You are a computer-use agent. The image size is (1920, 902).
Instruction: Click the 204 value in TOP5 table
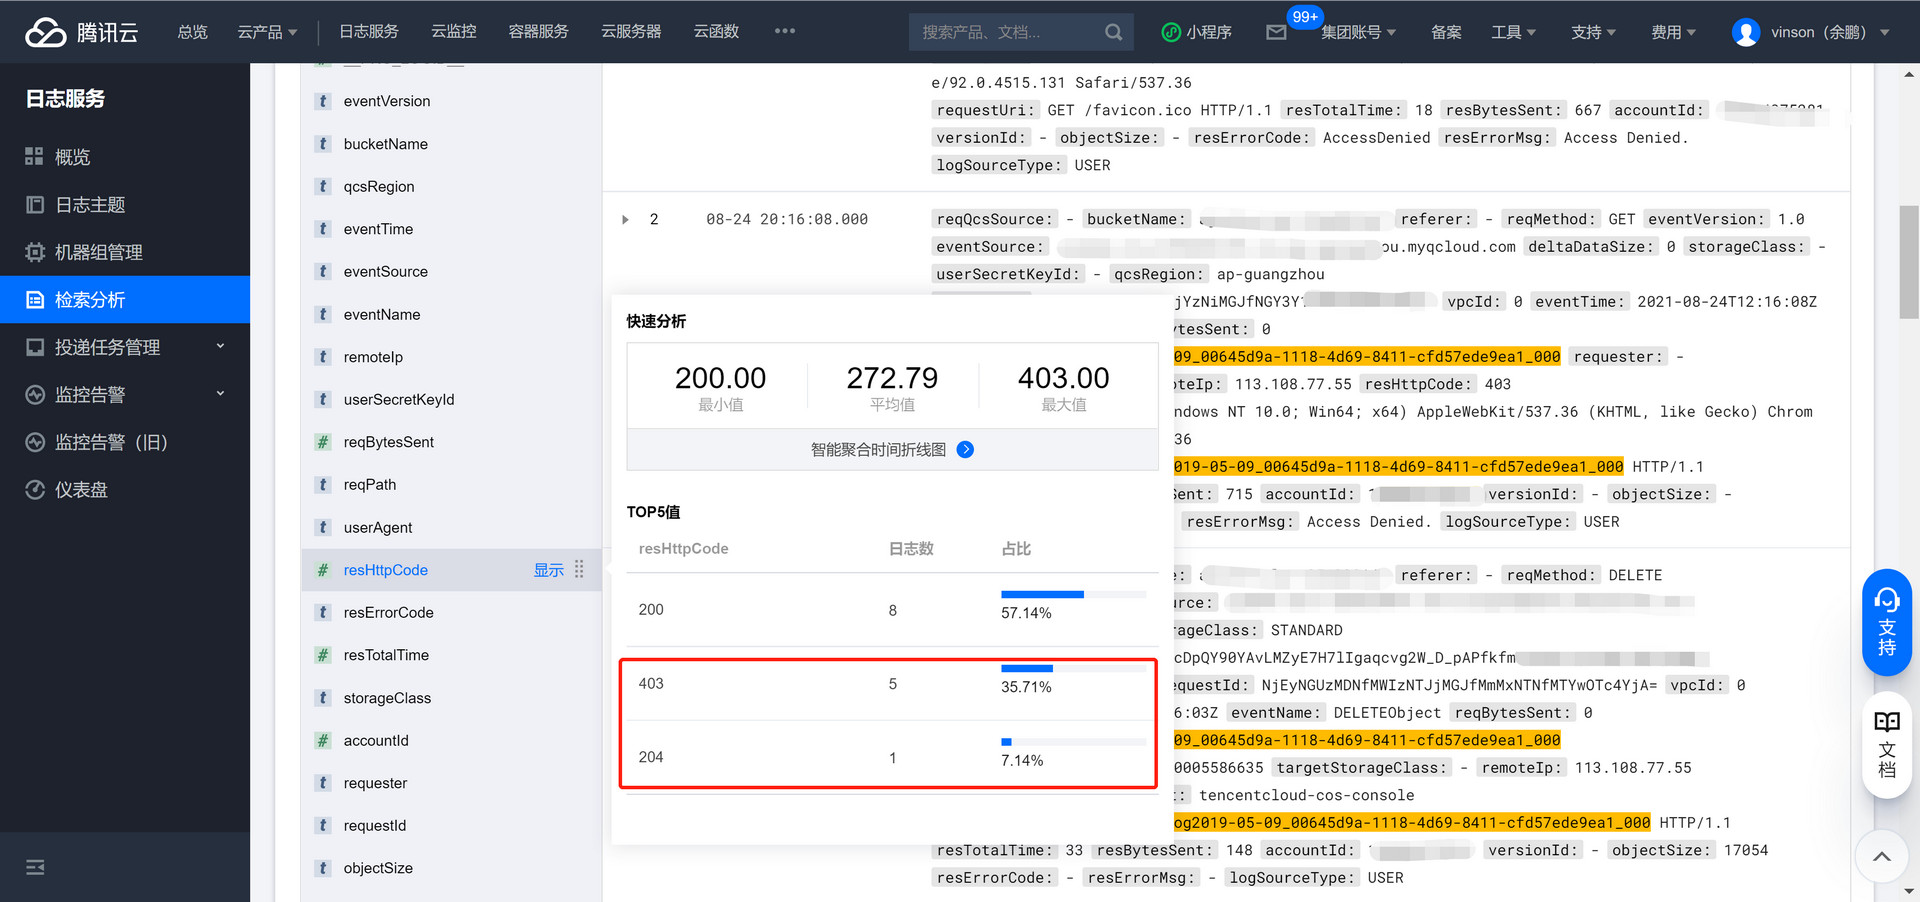click(651, 757)
